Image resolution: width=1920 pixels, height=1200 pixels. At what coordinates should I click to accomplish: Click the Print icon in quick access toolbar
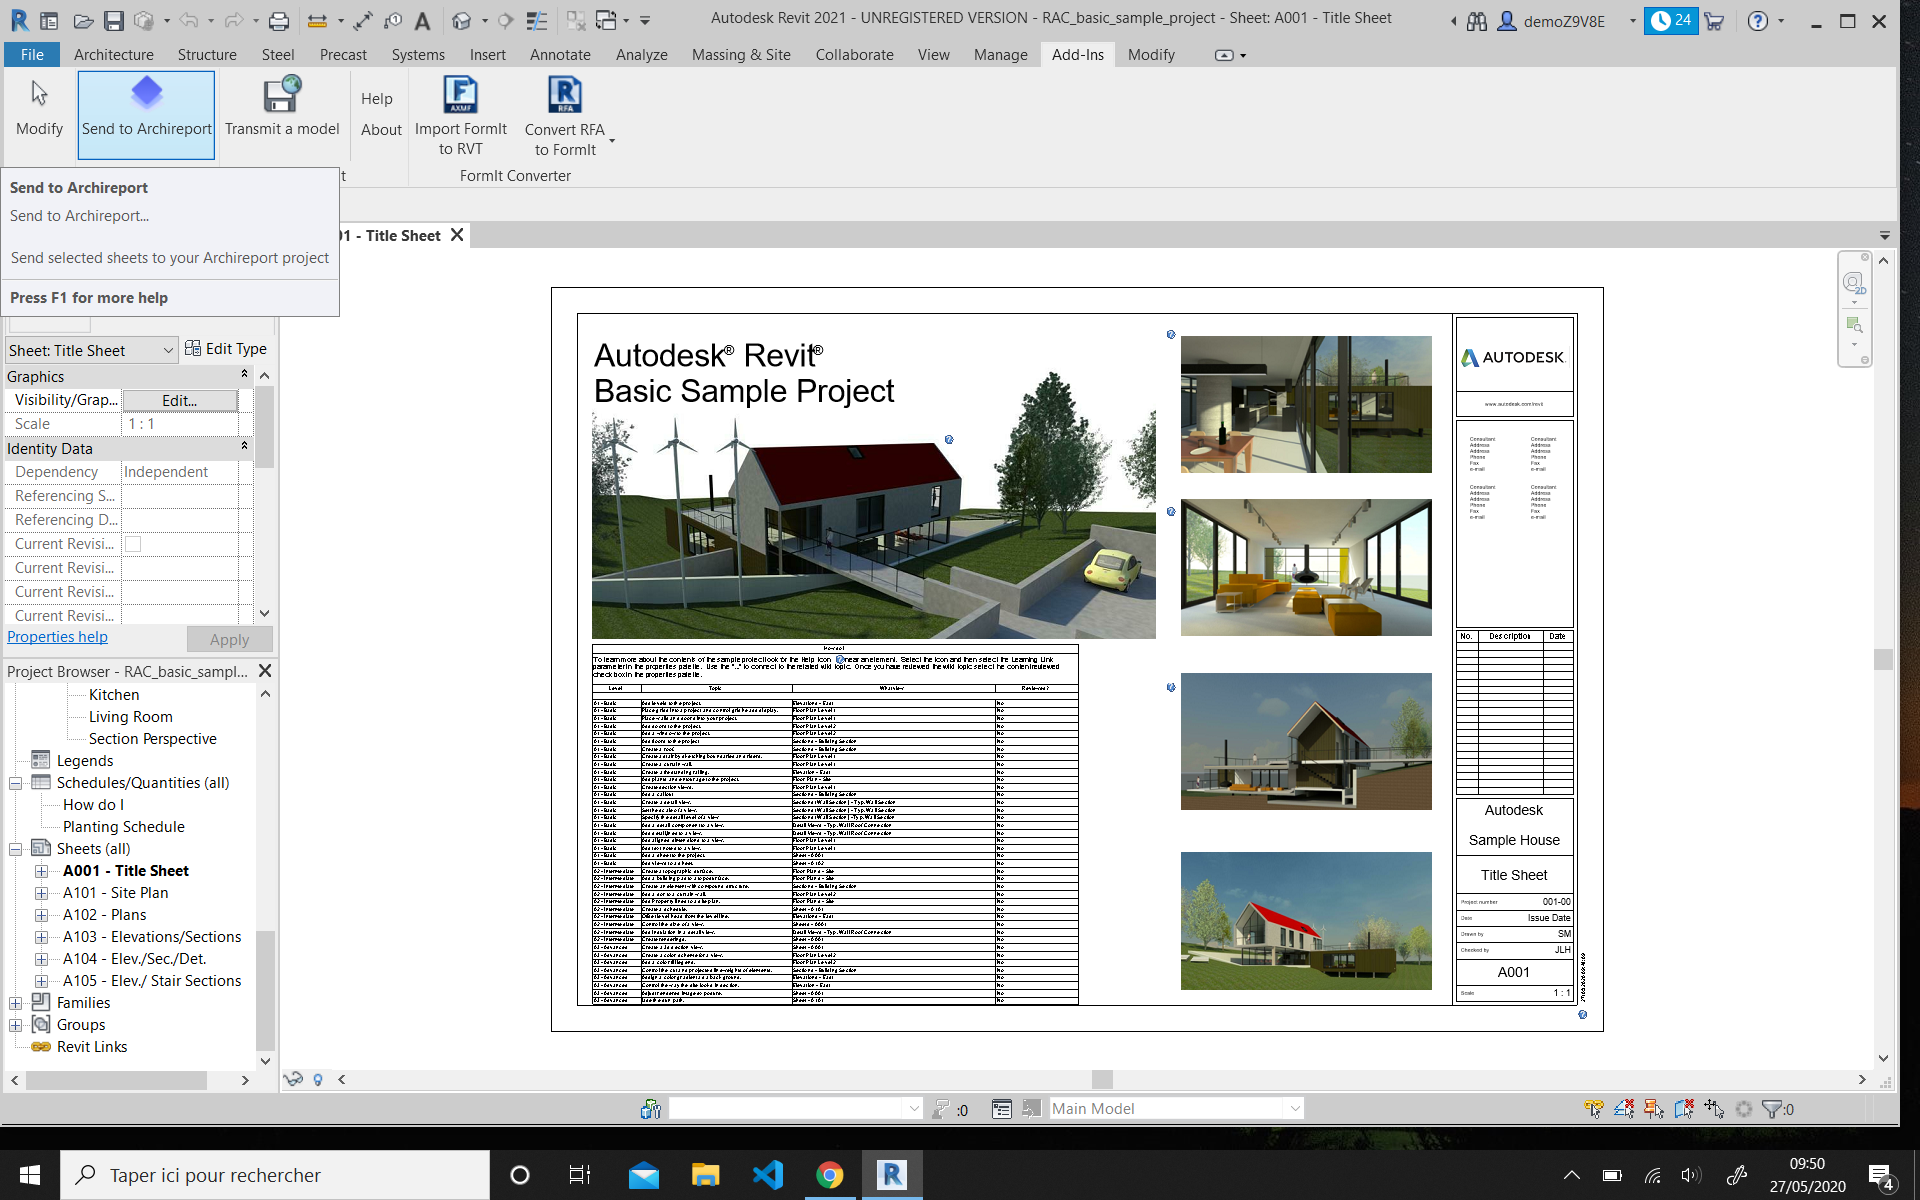point(279,20)
